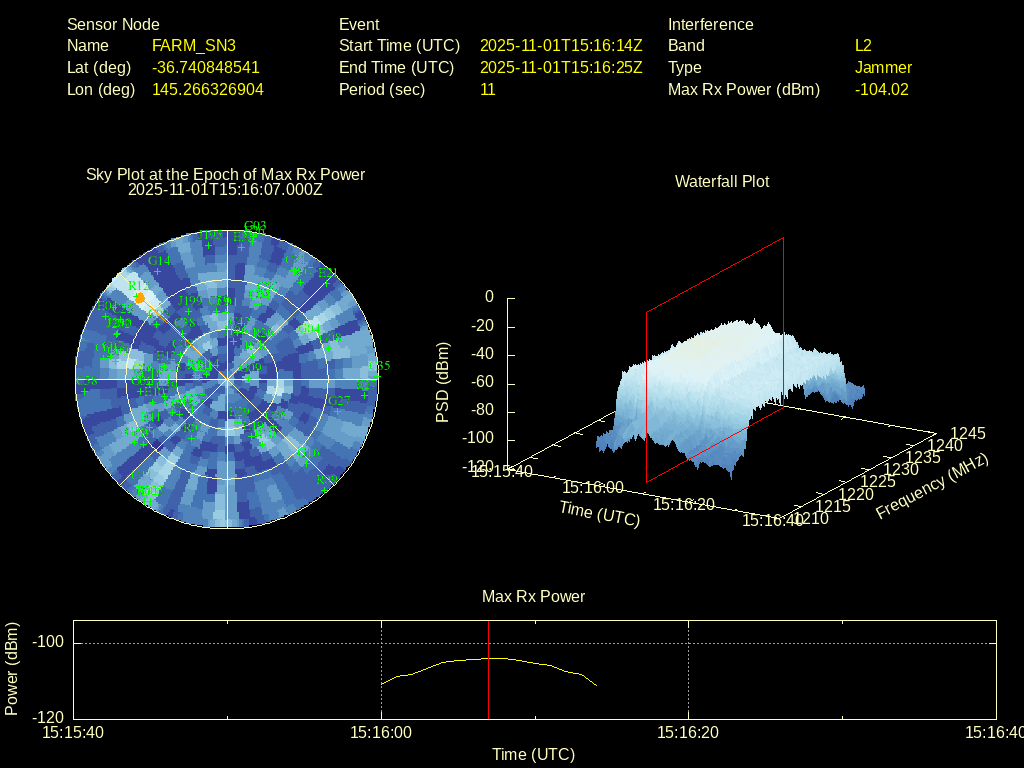
Task: Click the Waterfall Plot title
Action: (721, 181)
